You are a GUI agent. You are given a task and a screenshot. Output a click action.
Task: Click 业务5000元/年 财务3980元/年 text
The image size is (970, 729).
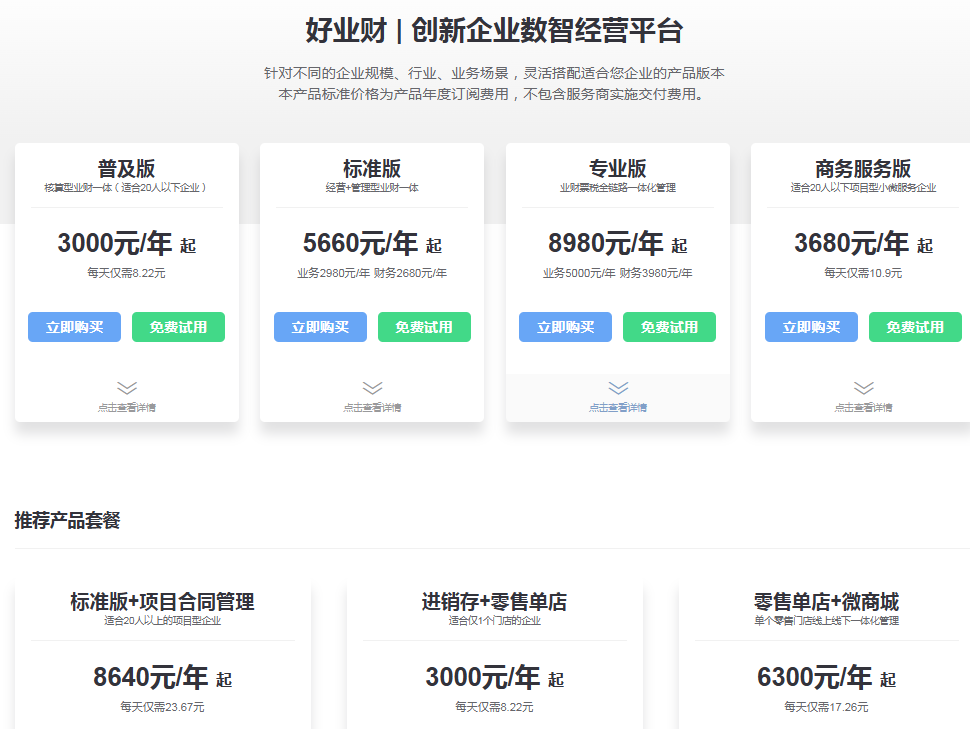tap(617, 273)
